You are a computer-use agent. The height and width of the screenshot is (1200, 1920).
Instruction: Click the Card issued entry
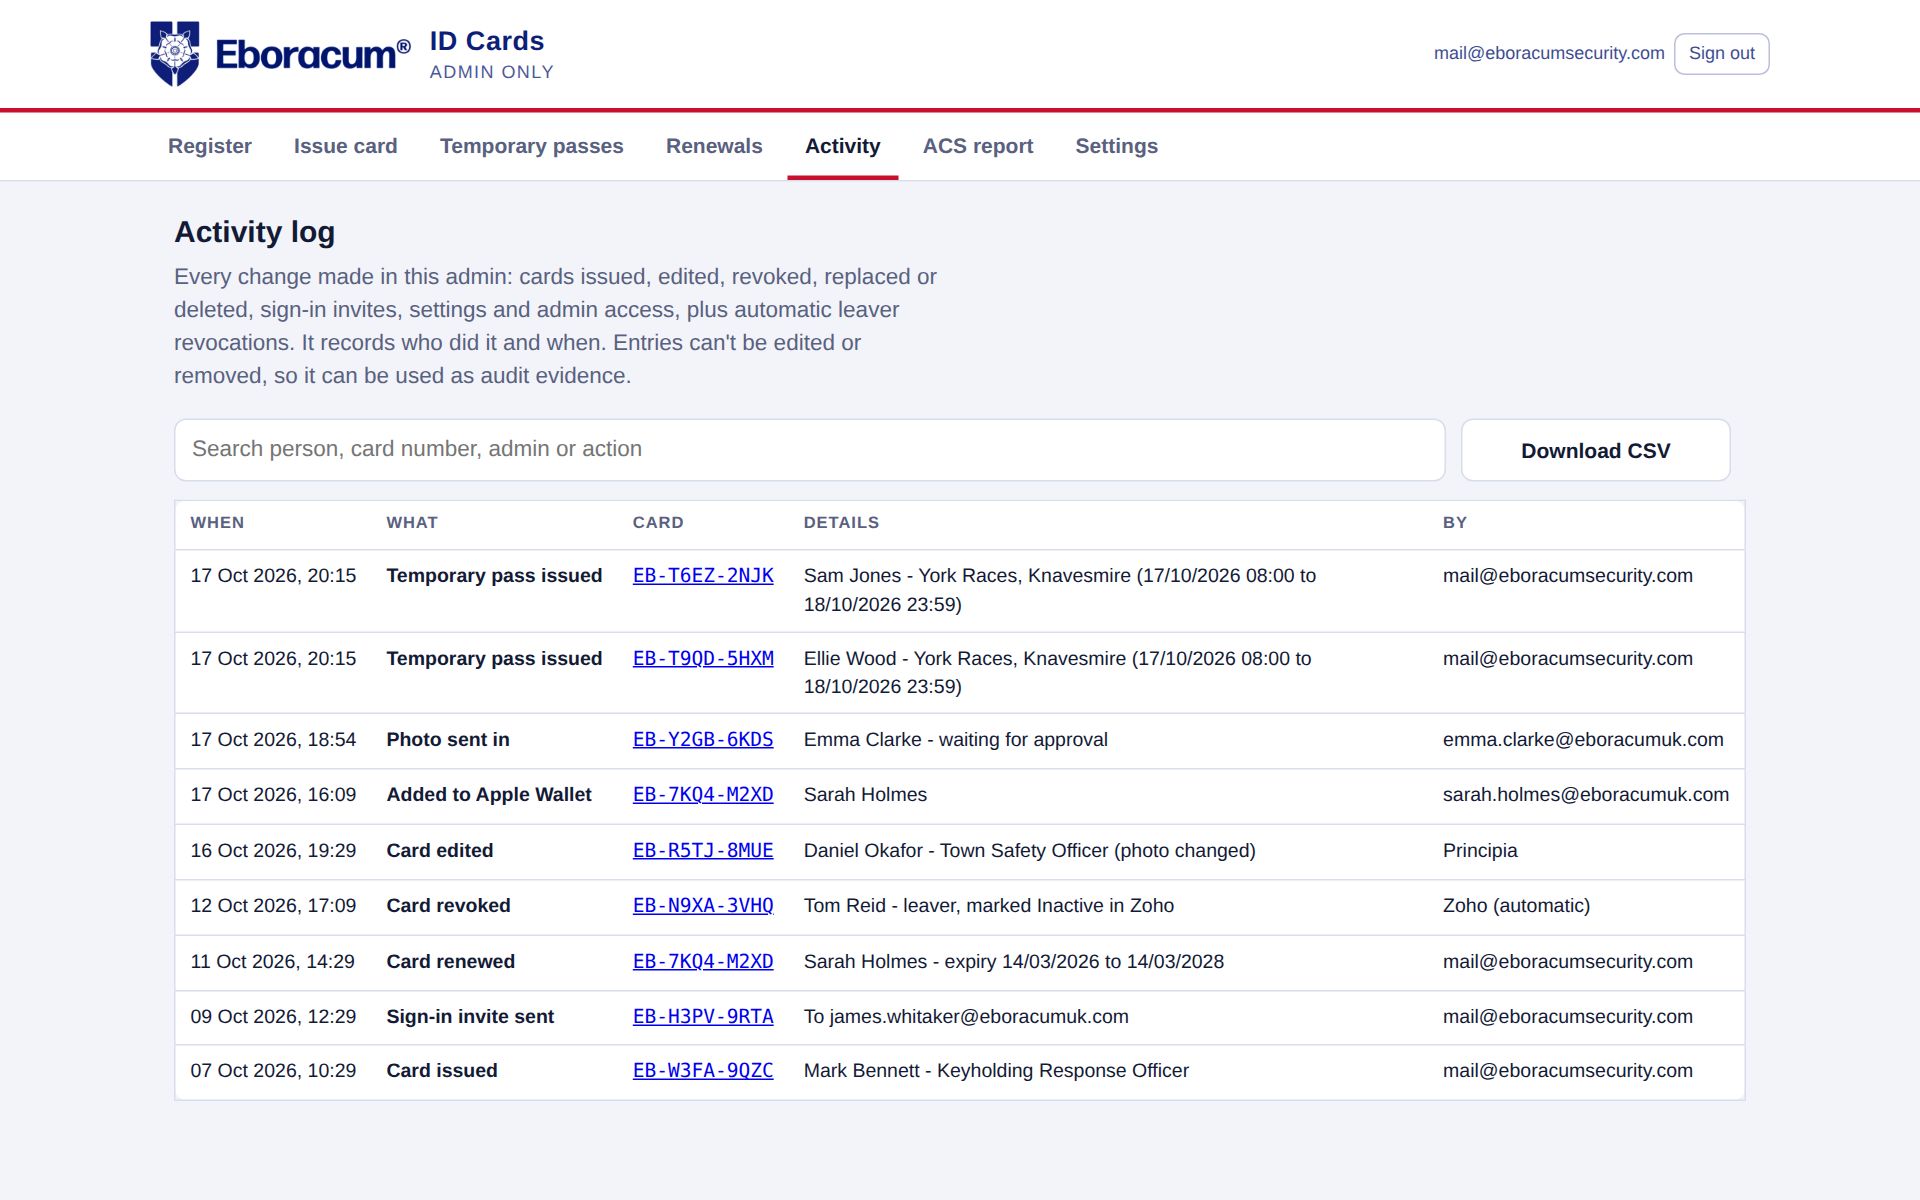(442, 1071)
